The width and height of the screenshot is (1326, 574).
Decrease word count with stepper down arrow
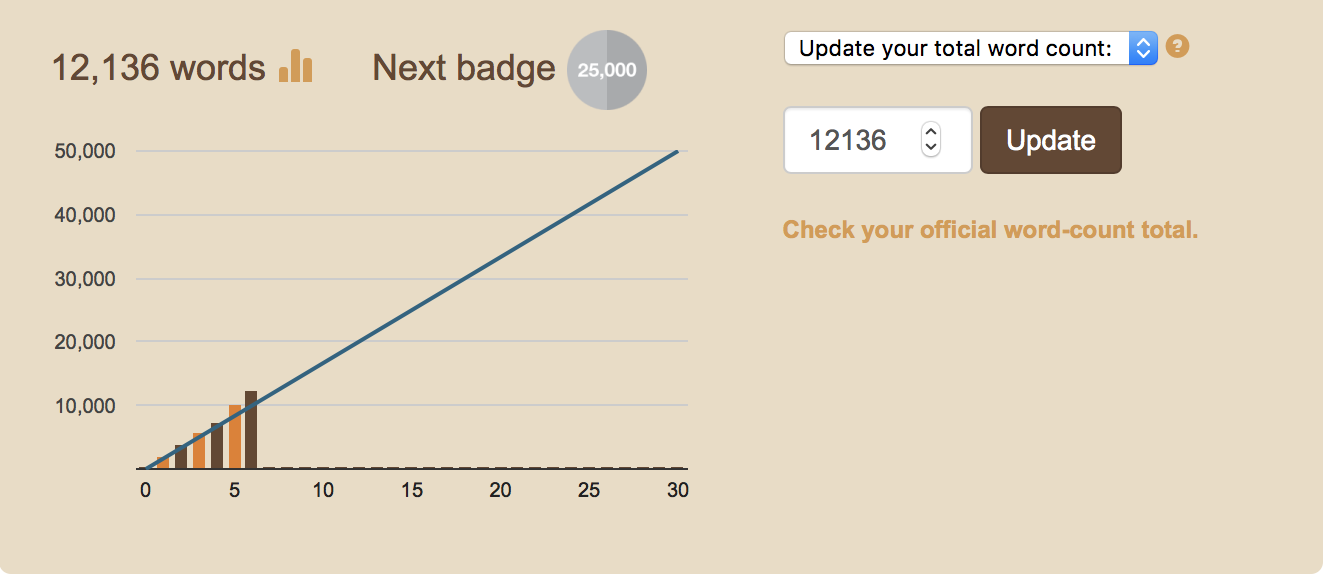pos(931,148)
